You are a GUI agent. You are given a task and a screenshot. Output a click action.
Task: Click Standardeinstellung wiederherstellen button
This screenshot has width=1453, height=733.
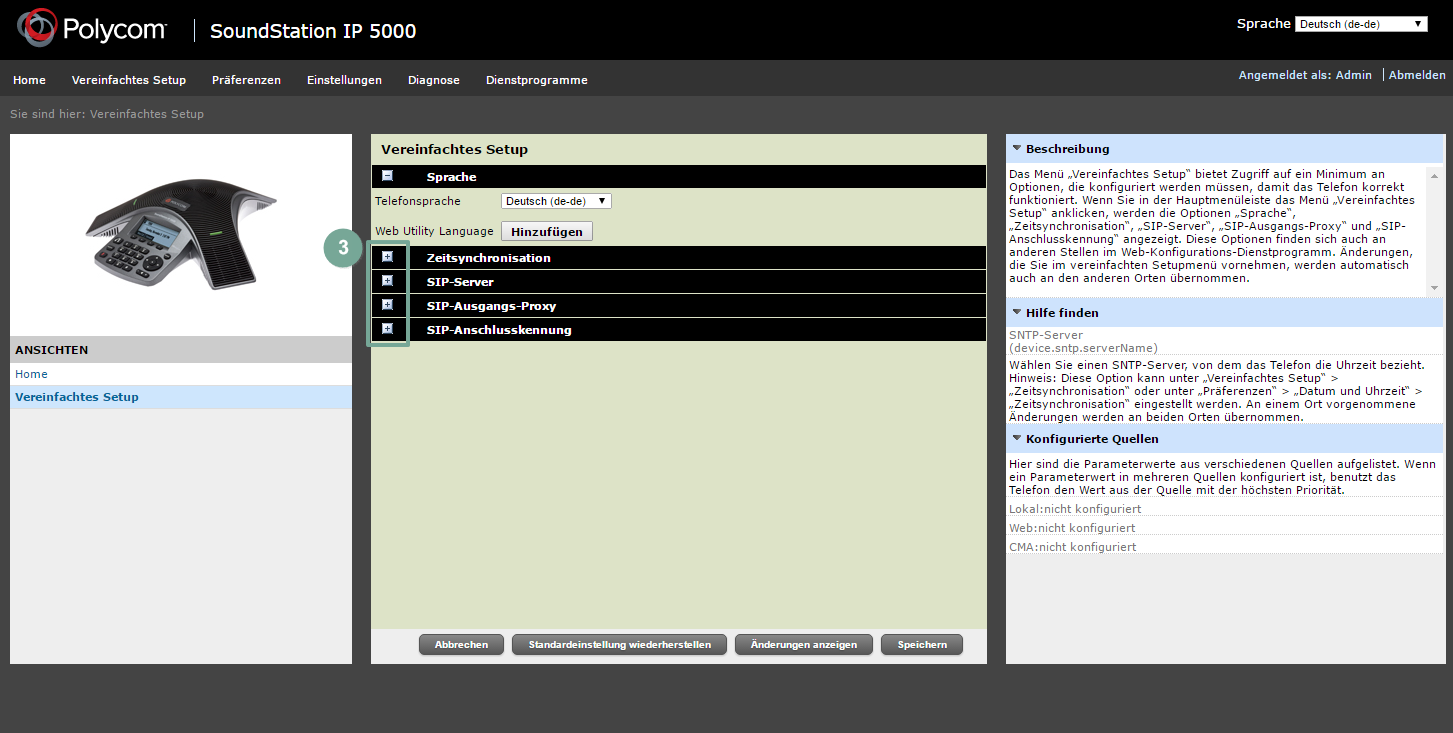(620, 645)
